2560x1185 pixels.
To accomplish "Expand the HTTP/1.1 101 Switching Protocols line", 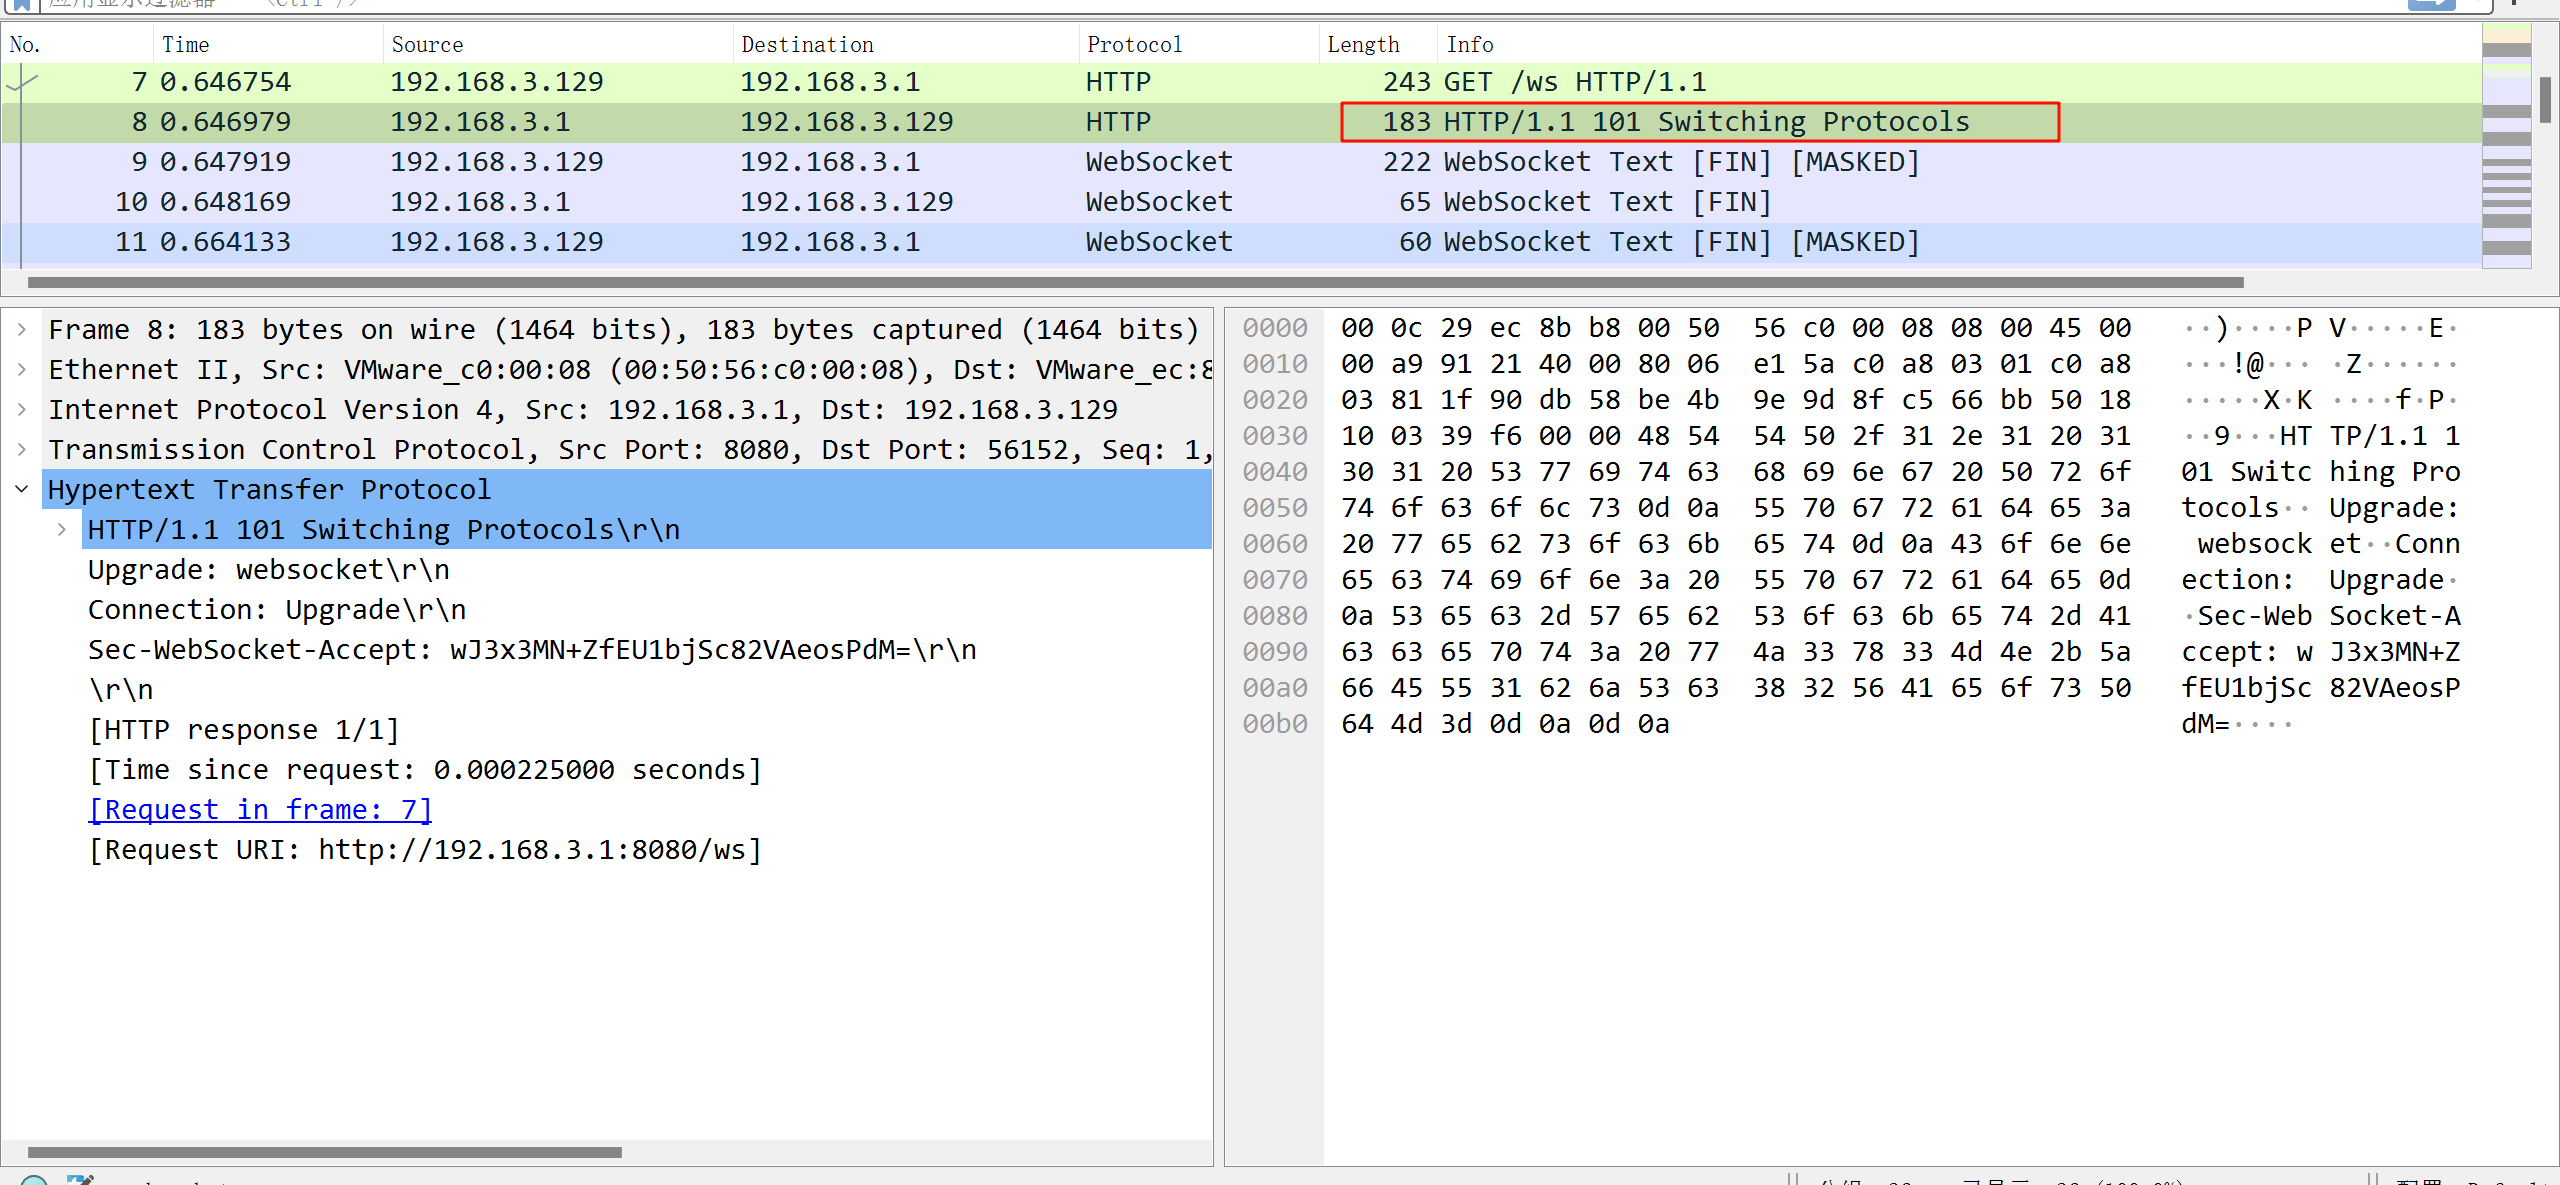I will (62, 529).
